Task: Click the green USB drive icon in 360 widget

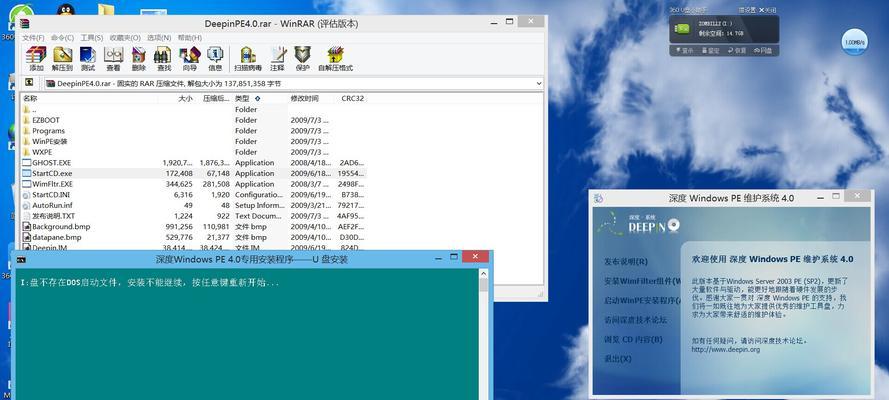Action: [x=683, y=27]
